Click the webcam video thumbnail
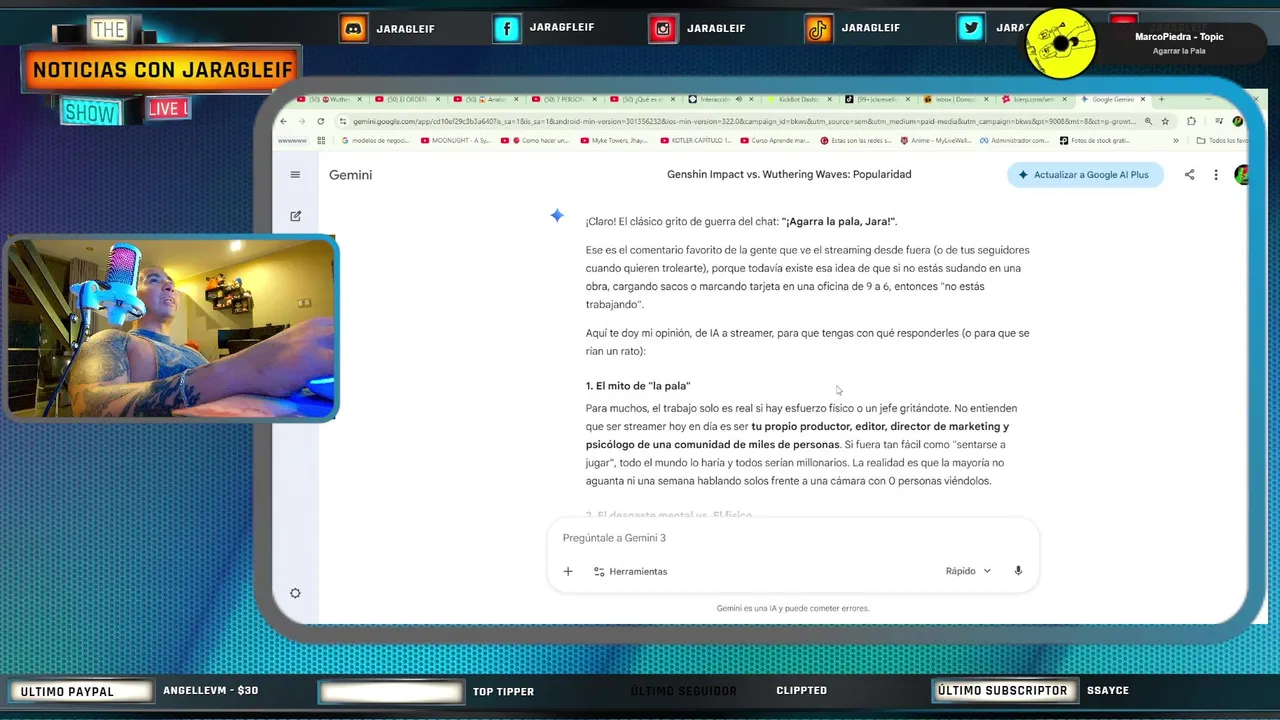Image resolution: width=1280 pixels, height=720 pixels. 171,328
